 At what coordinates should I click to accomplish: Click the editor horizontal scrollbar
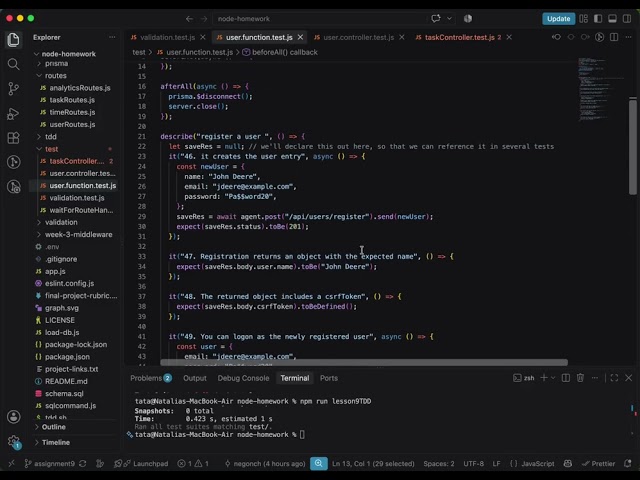pos(364,362)
